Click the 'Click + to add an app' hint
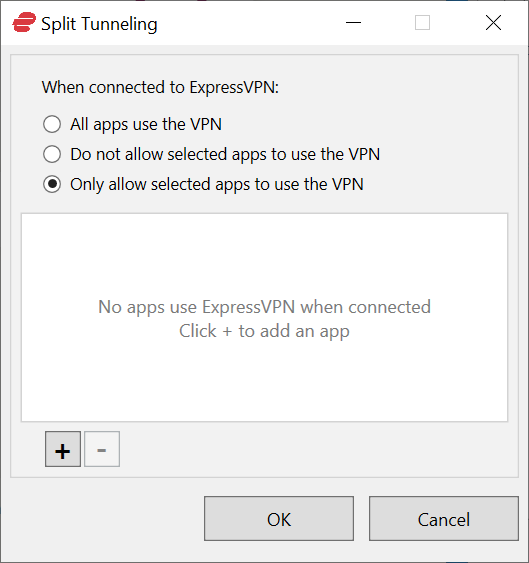This screenshot has width=529, height=563. [264, 331]
